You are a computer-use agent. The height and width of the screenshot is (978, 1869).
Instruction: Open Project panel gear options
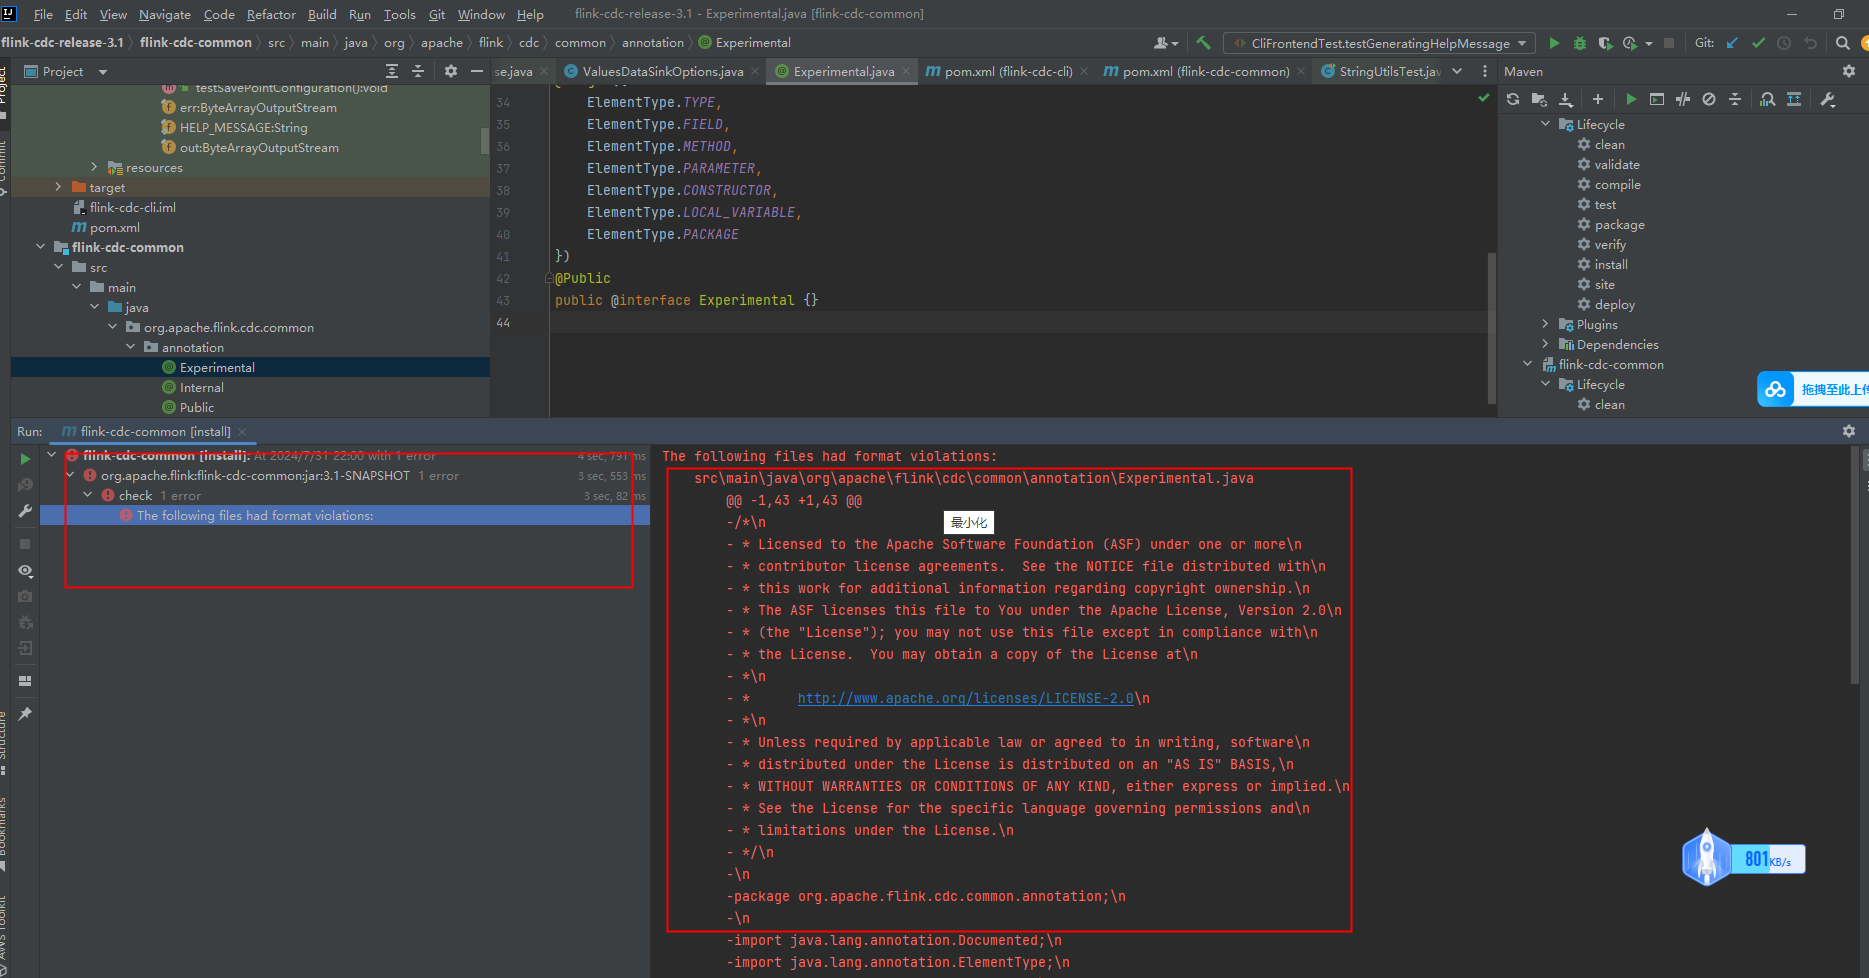pyautogui.click(x=451, y=71)
